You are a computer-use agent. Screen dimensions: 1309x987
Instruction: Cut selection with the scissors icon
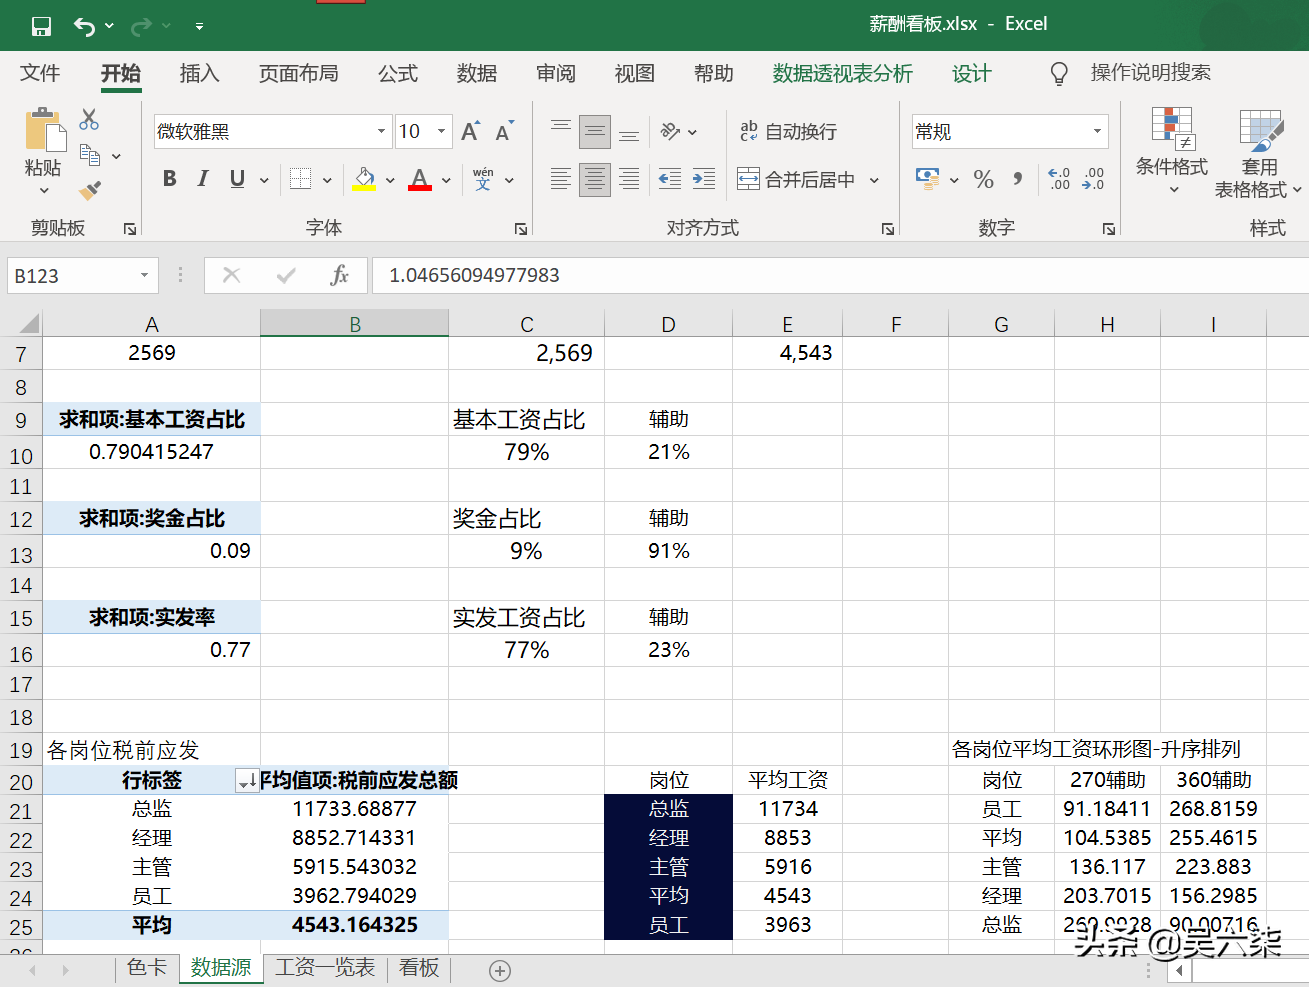(x=89, y=120)
